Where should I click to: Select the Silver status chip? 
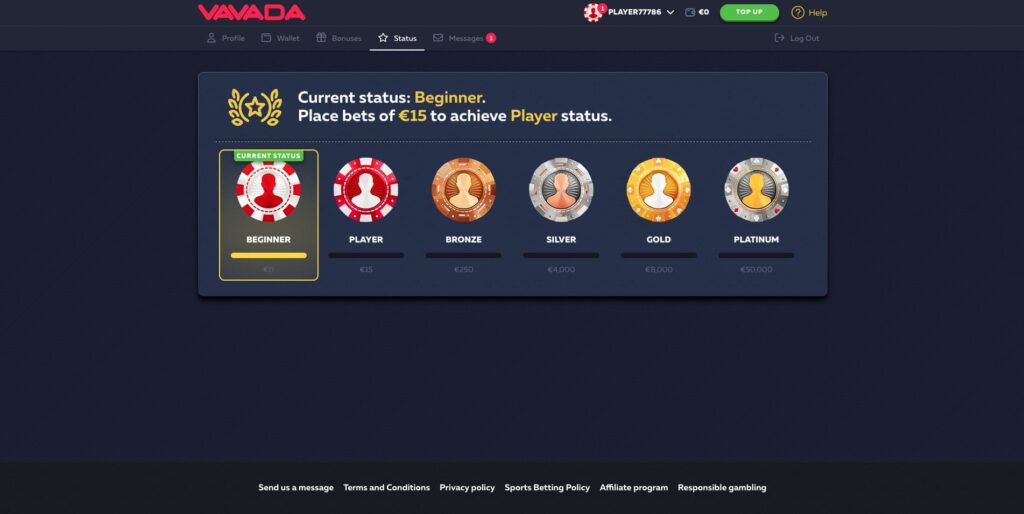pos(561,190)
